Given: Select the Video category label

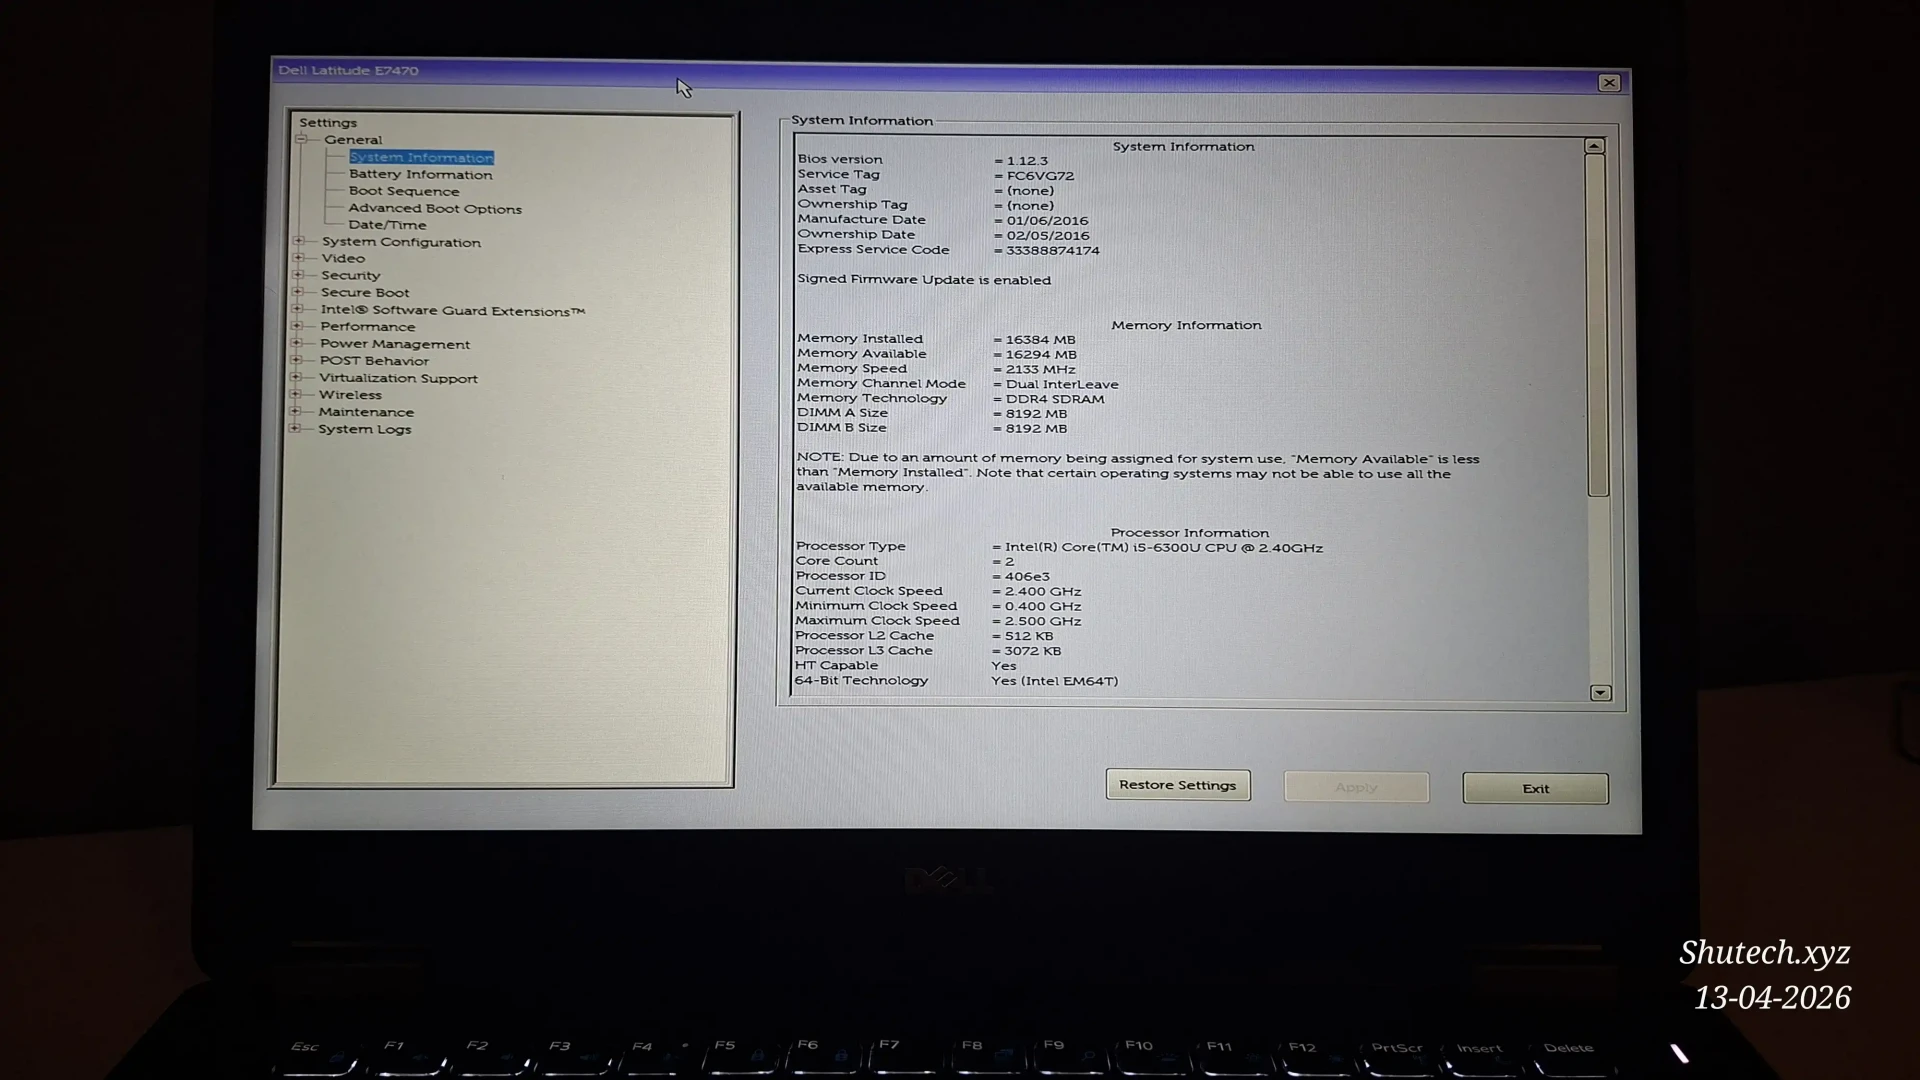Looking at the screenshot, I should pyautogui.click(x=343, y=258).
